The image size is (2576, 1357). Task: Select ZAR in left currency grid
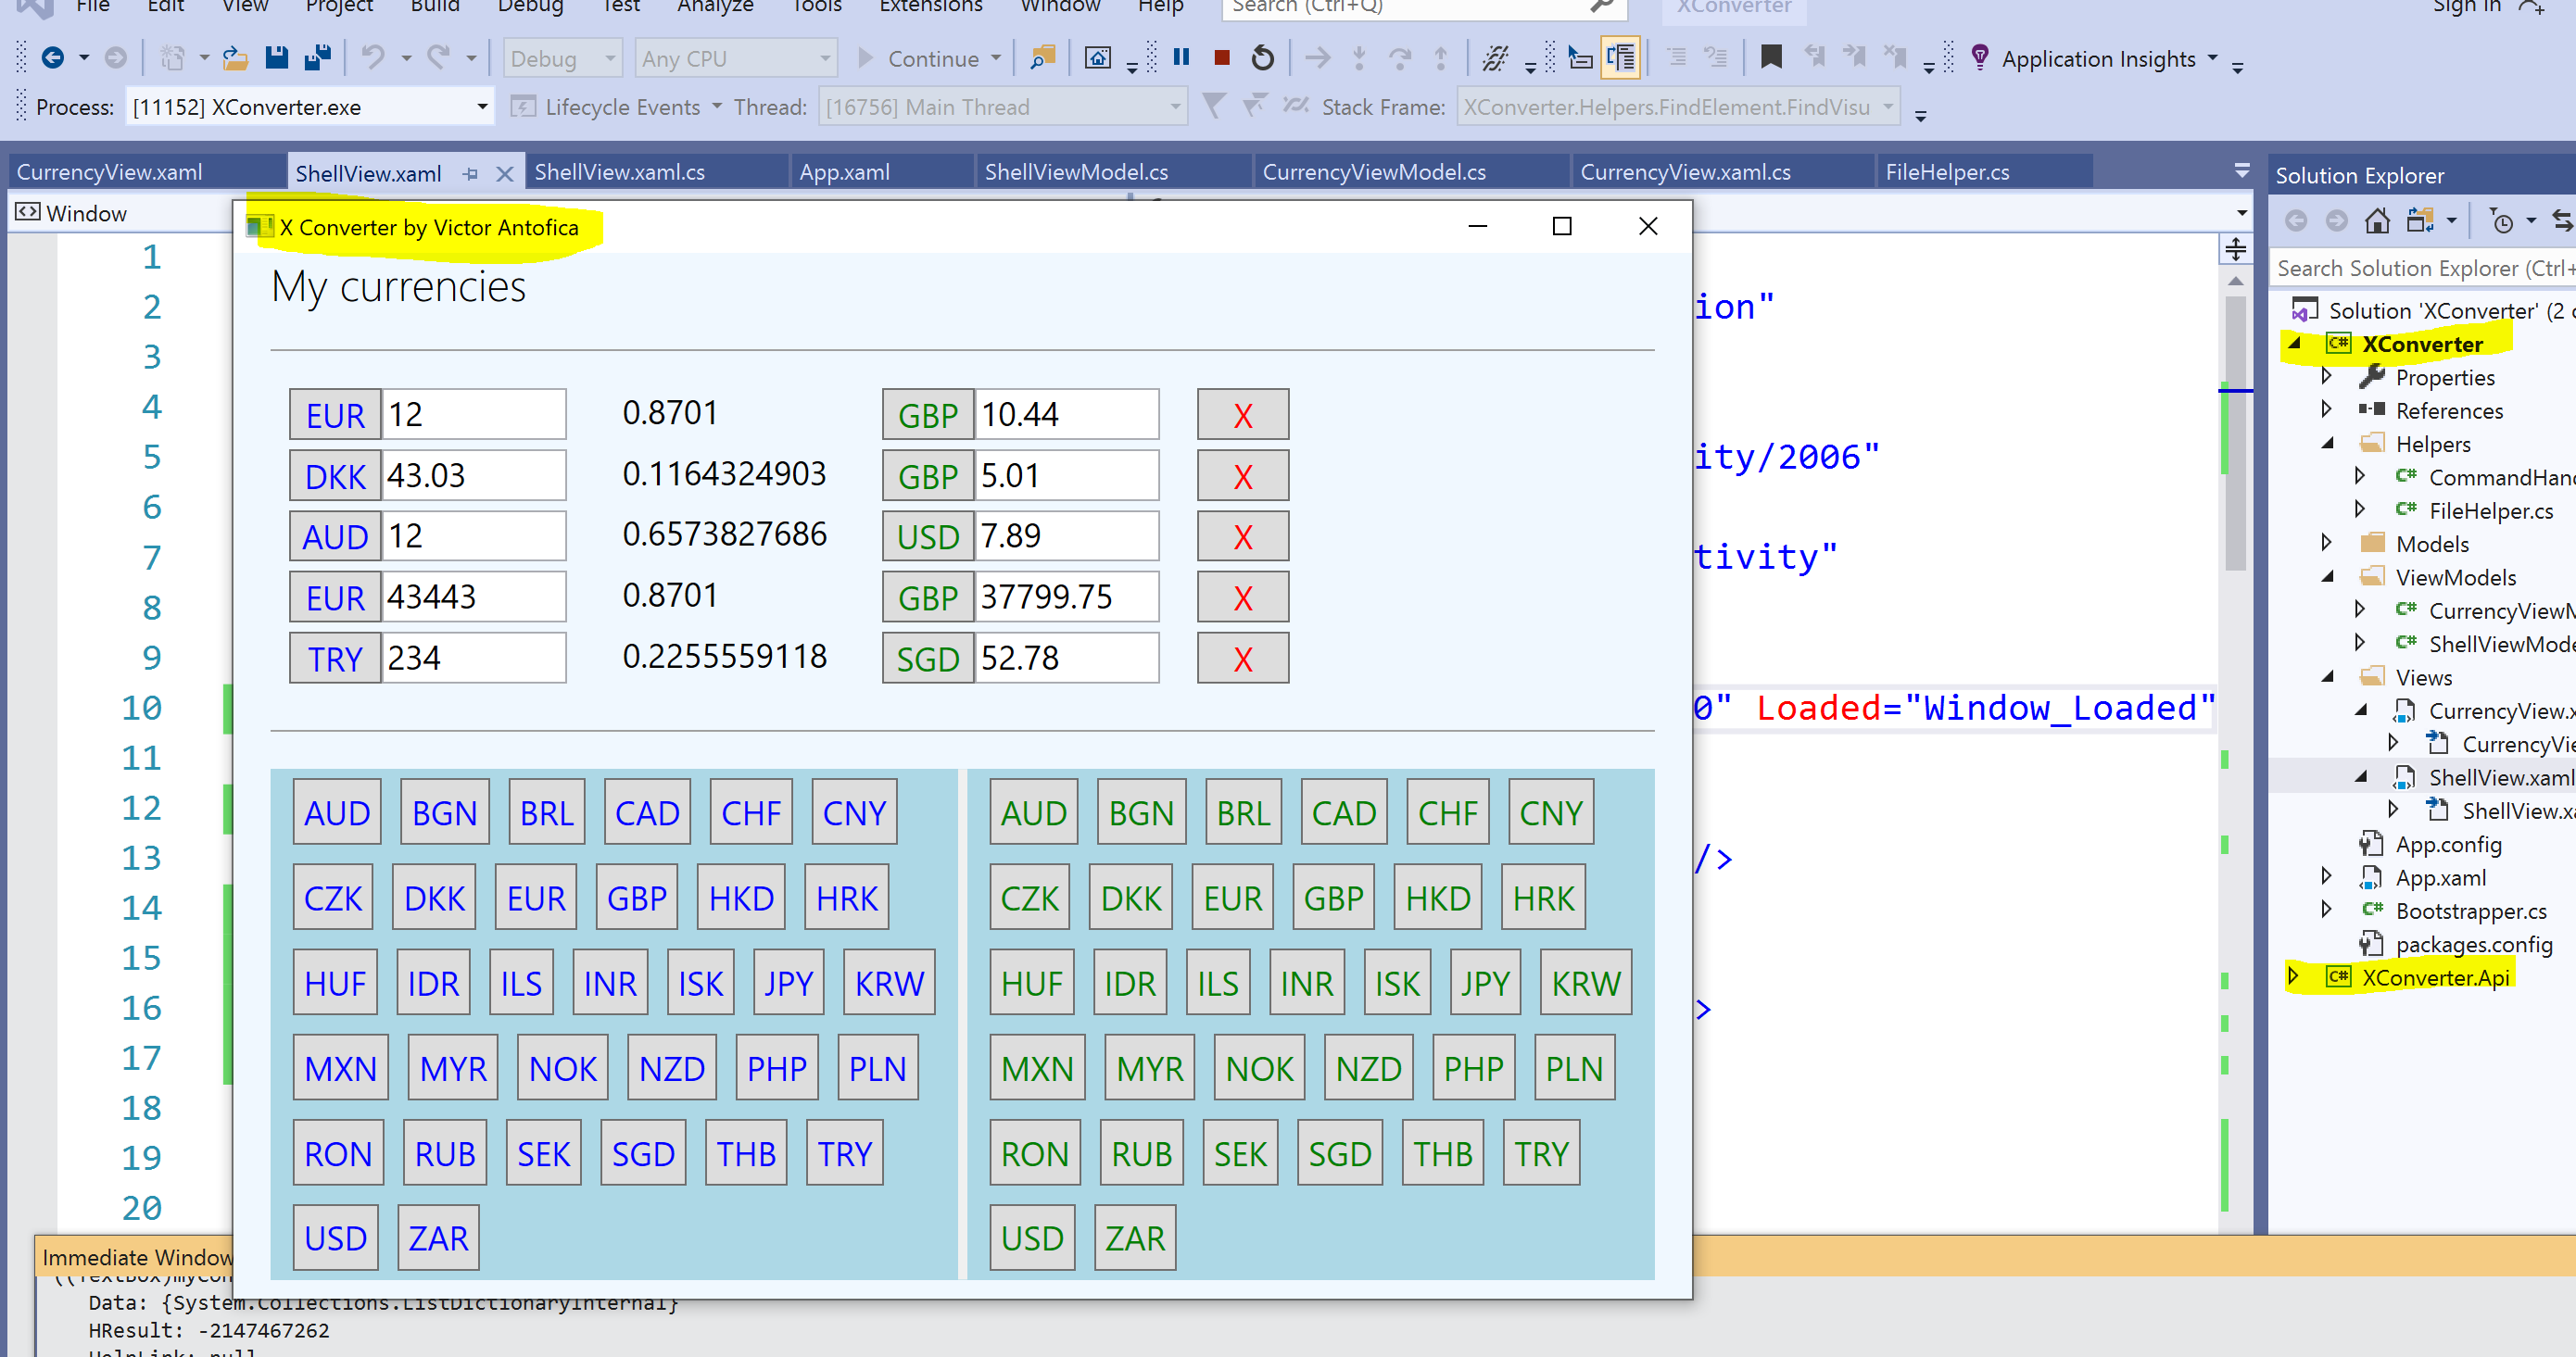438,1238
